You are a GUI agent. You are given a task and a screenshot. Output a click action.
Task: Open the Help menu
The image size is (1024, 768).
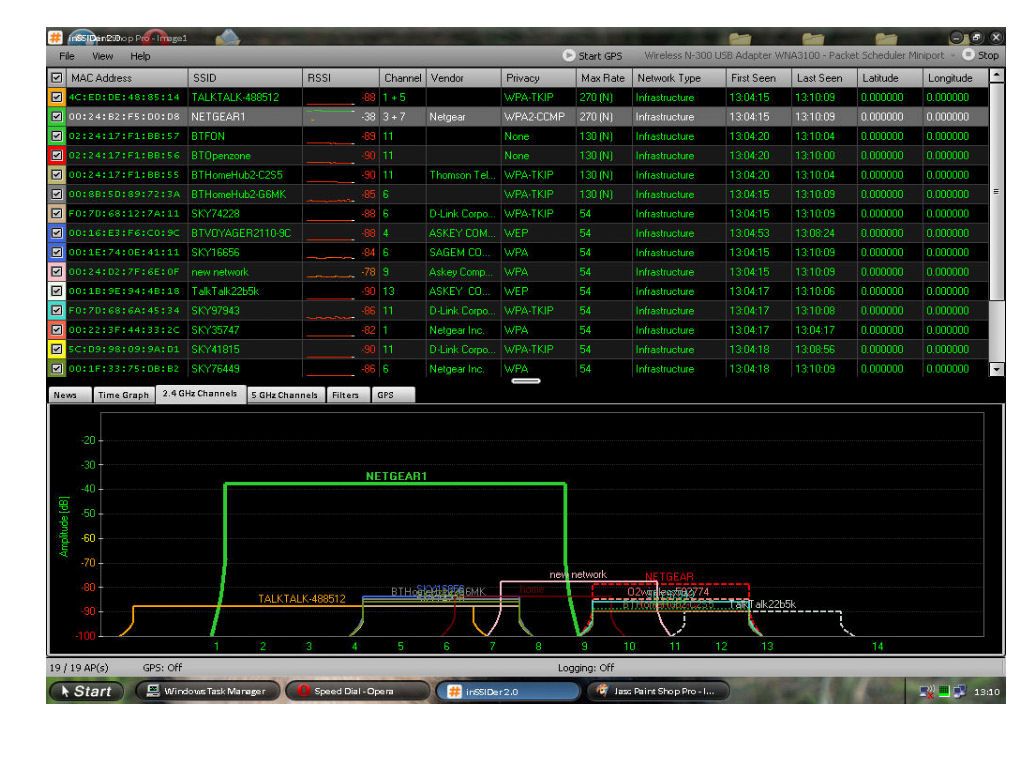coord(140,56)
